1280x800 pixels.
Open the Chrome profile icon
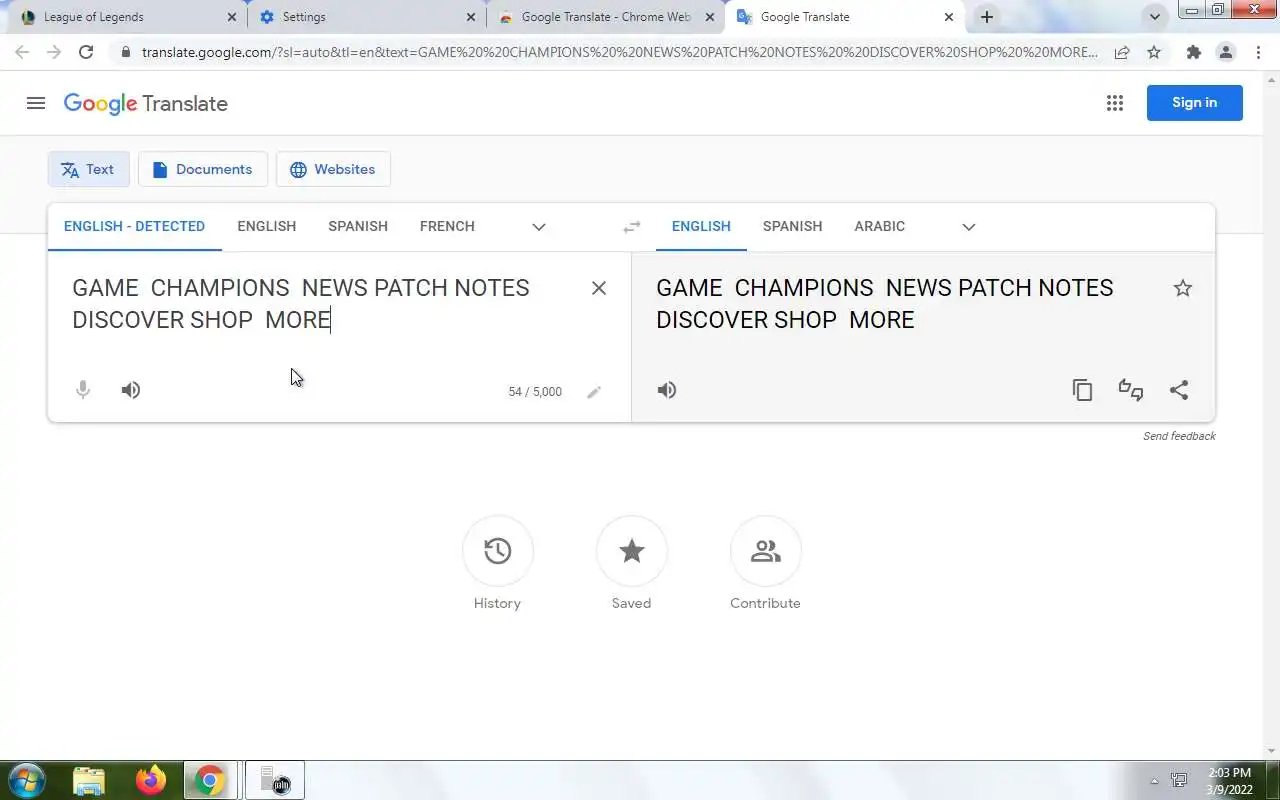[x=1226, y=52]
